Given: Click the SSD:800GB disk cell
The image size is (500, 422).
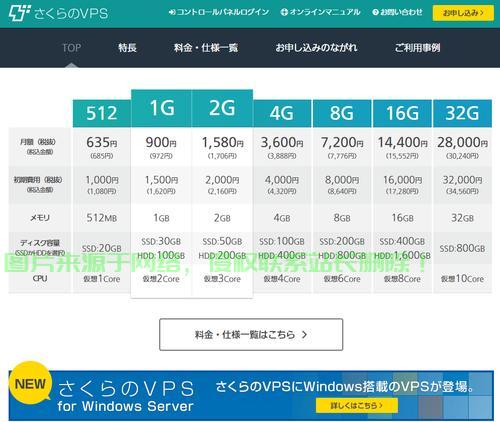Looking at the screenshot, I should [462, 248].
